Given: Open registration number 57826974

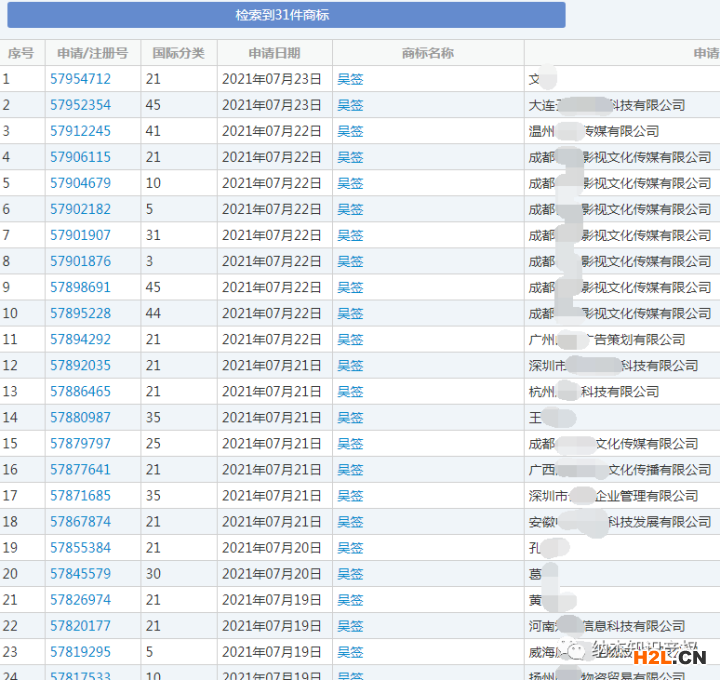Looking at the screenshot, I should (80, 600).
